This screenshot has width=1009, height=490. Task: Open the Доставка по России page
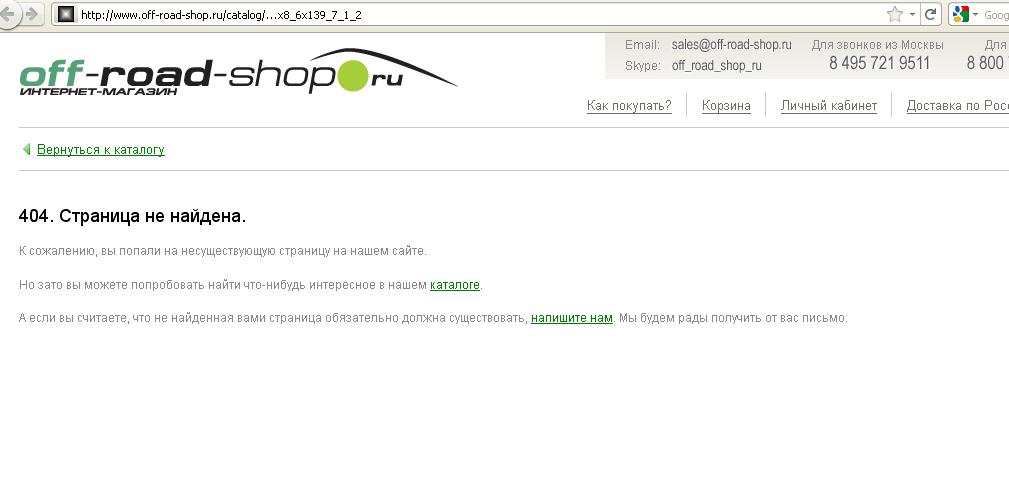pos(958,106)
